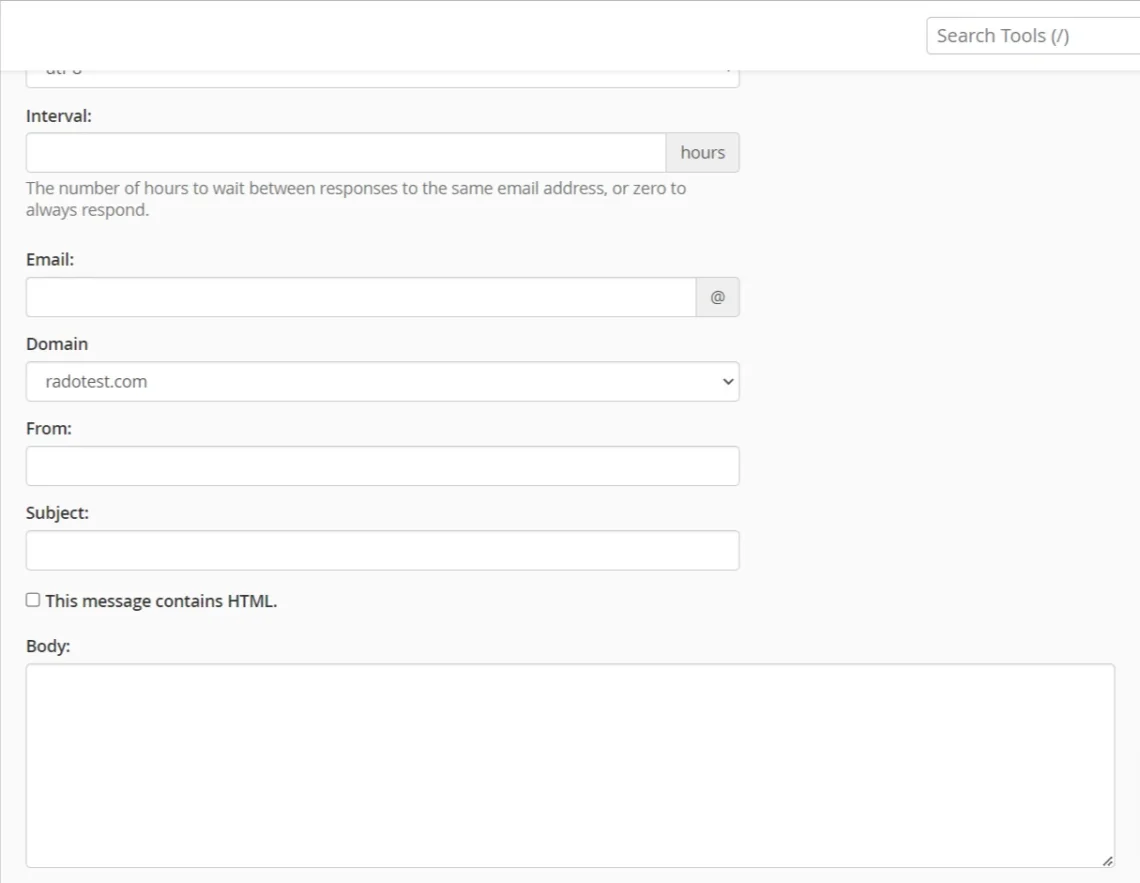
Task: Click the "Body:" field label
Action: tap(48, 646)
